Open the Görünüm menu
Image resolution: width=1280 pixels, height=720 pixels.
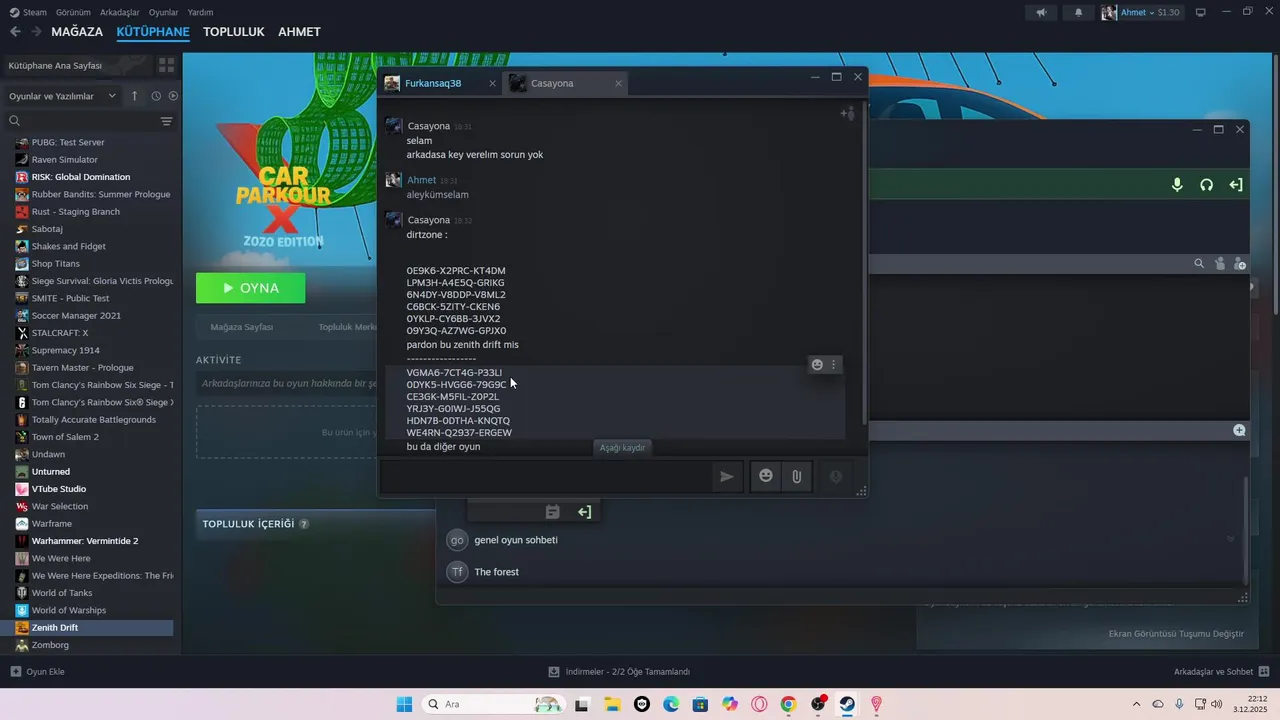coord(73,12)
